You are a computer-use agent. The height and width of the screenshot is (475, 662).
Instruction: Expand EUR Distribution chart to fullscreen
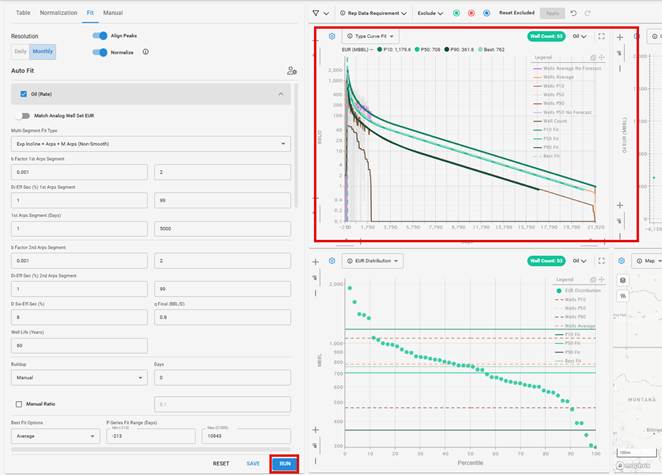coord(601,261)
